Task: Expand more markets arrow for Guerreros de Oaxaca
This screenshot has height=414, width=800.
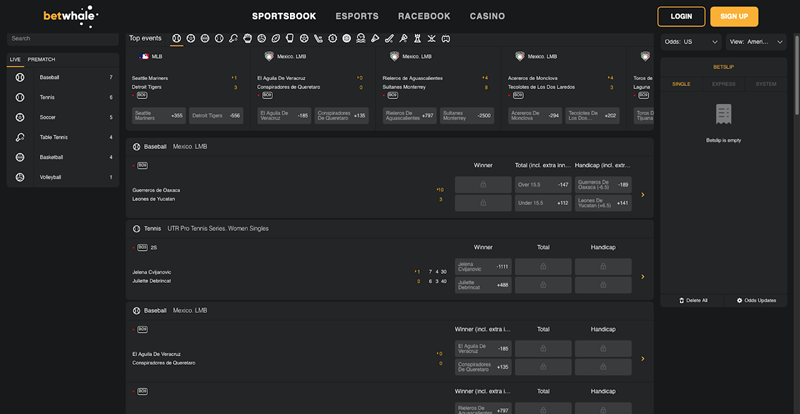Action: (642, 194)
